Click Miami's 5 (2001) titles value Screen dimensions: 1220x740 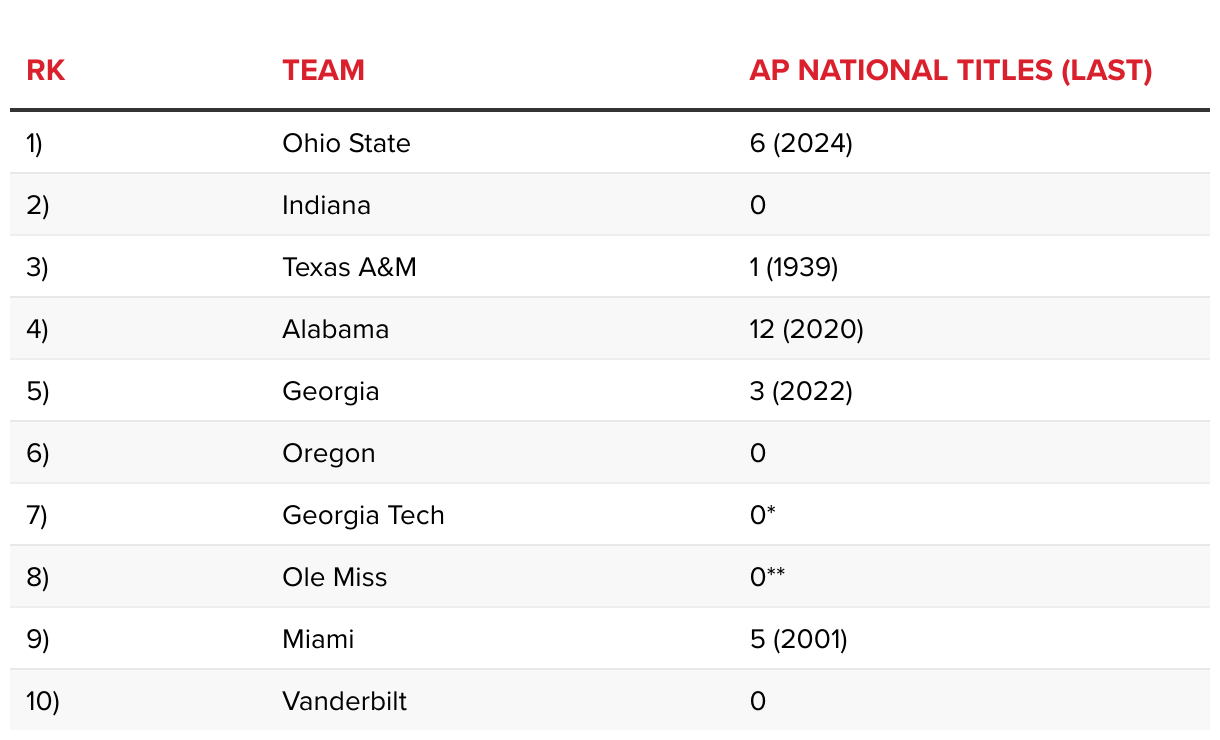(x=798, y=640)
